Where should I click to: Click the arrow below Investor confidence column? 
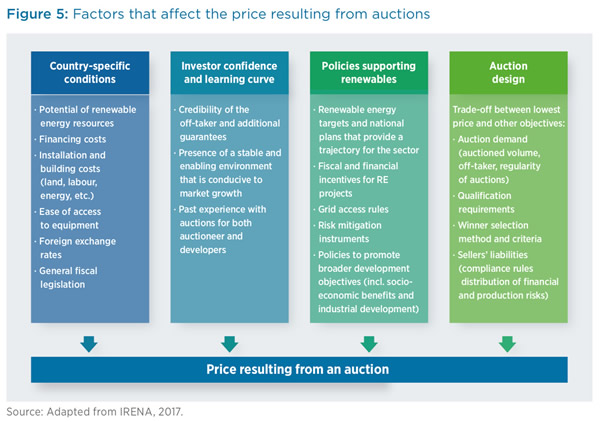coord(230,344)
